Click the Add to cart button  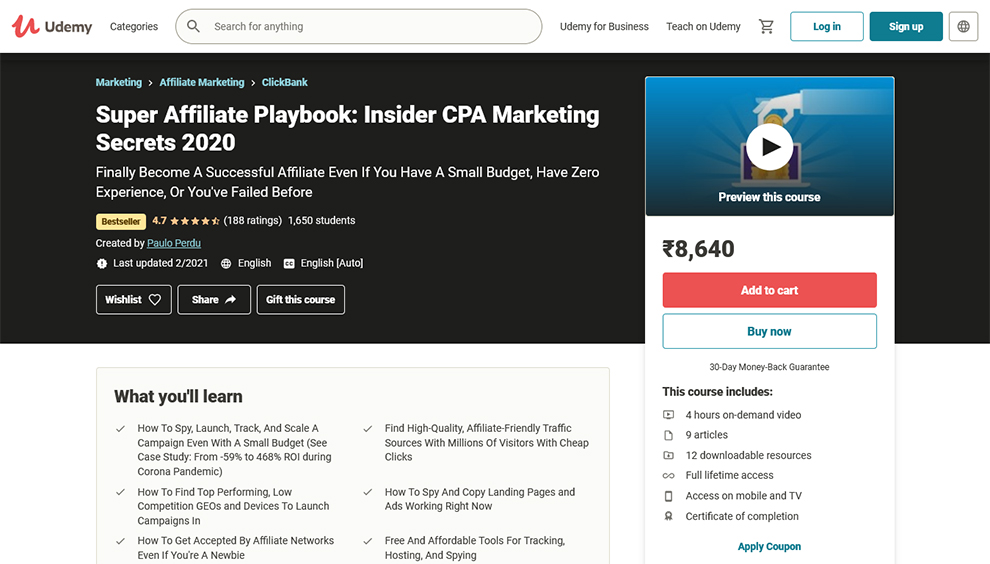(x=769, y=290)
